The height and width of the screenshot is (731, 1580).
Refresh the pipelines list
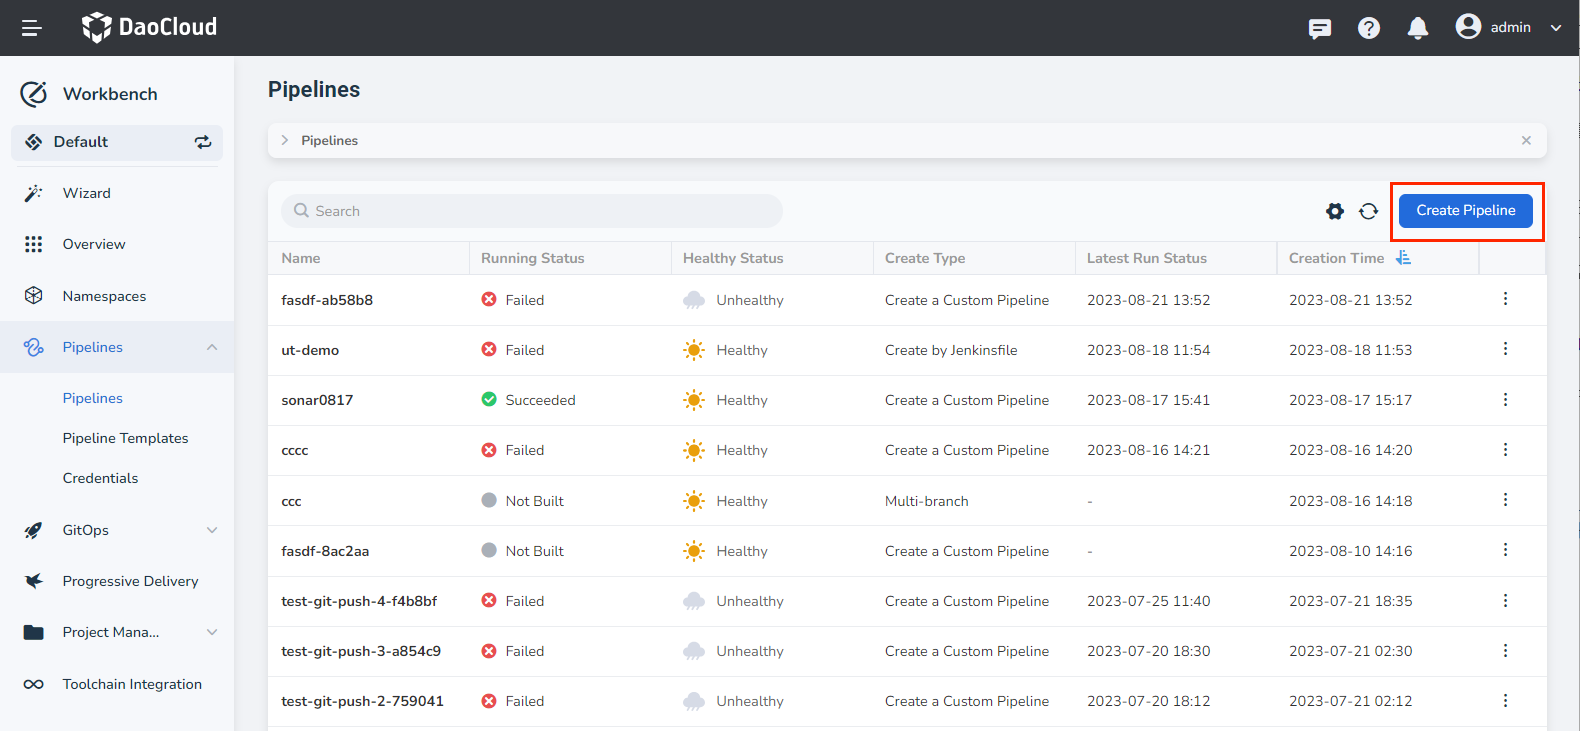tap(1369, 211)
